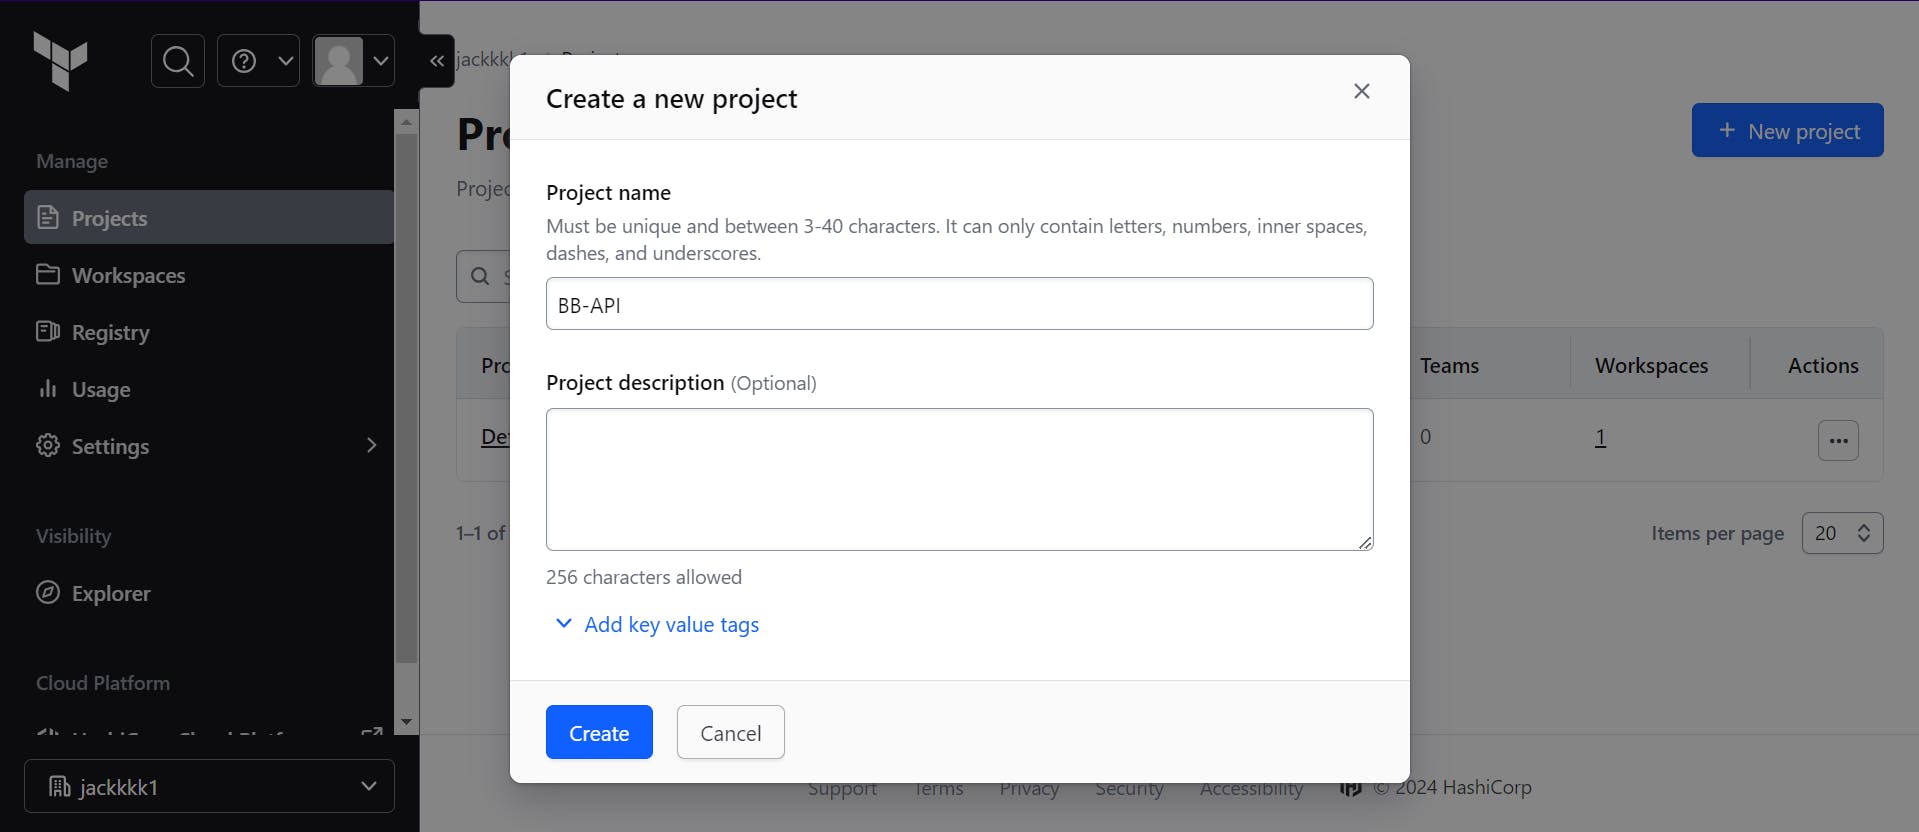Click the '256 characters allowed' text
1919x832 pixels.
point(644,577)
